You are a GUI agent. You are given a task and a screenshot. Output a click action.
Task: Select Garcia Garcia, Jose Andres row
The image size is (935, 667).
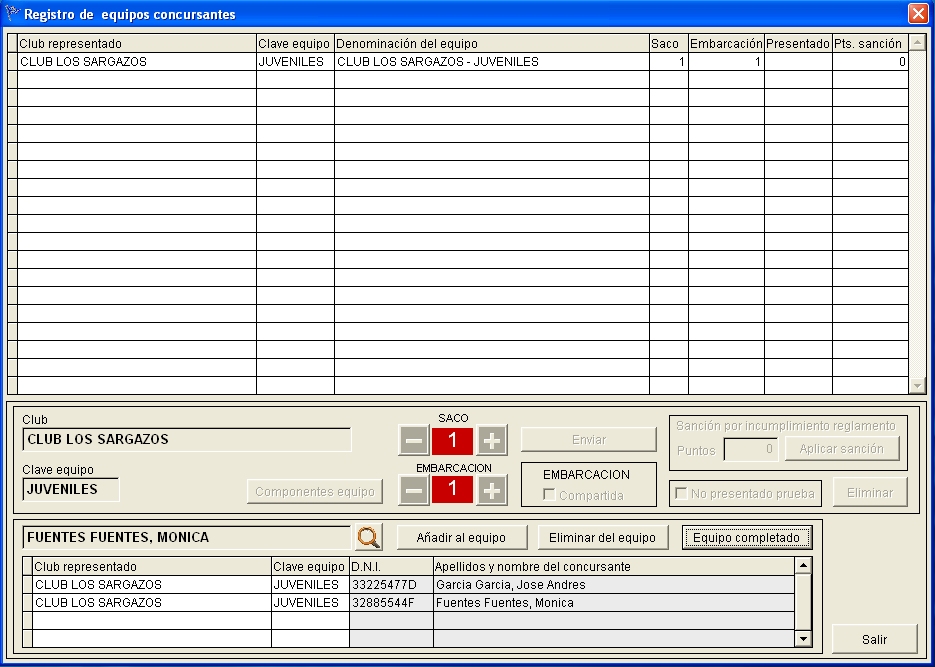click(510, 585)
